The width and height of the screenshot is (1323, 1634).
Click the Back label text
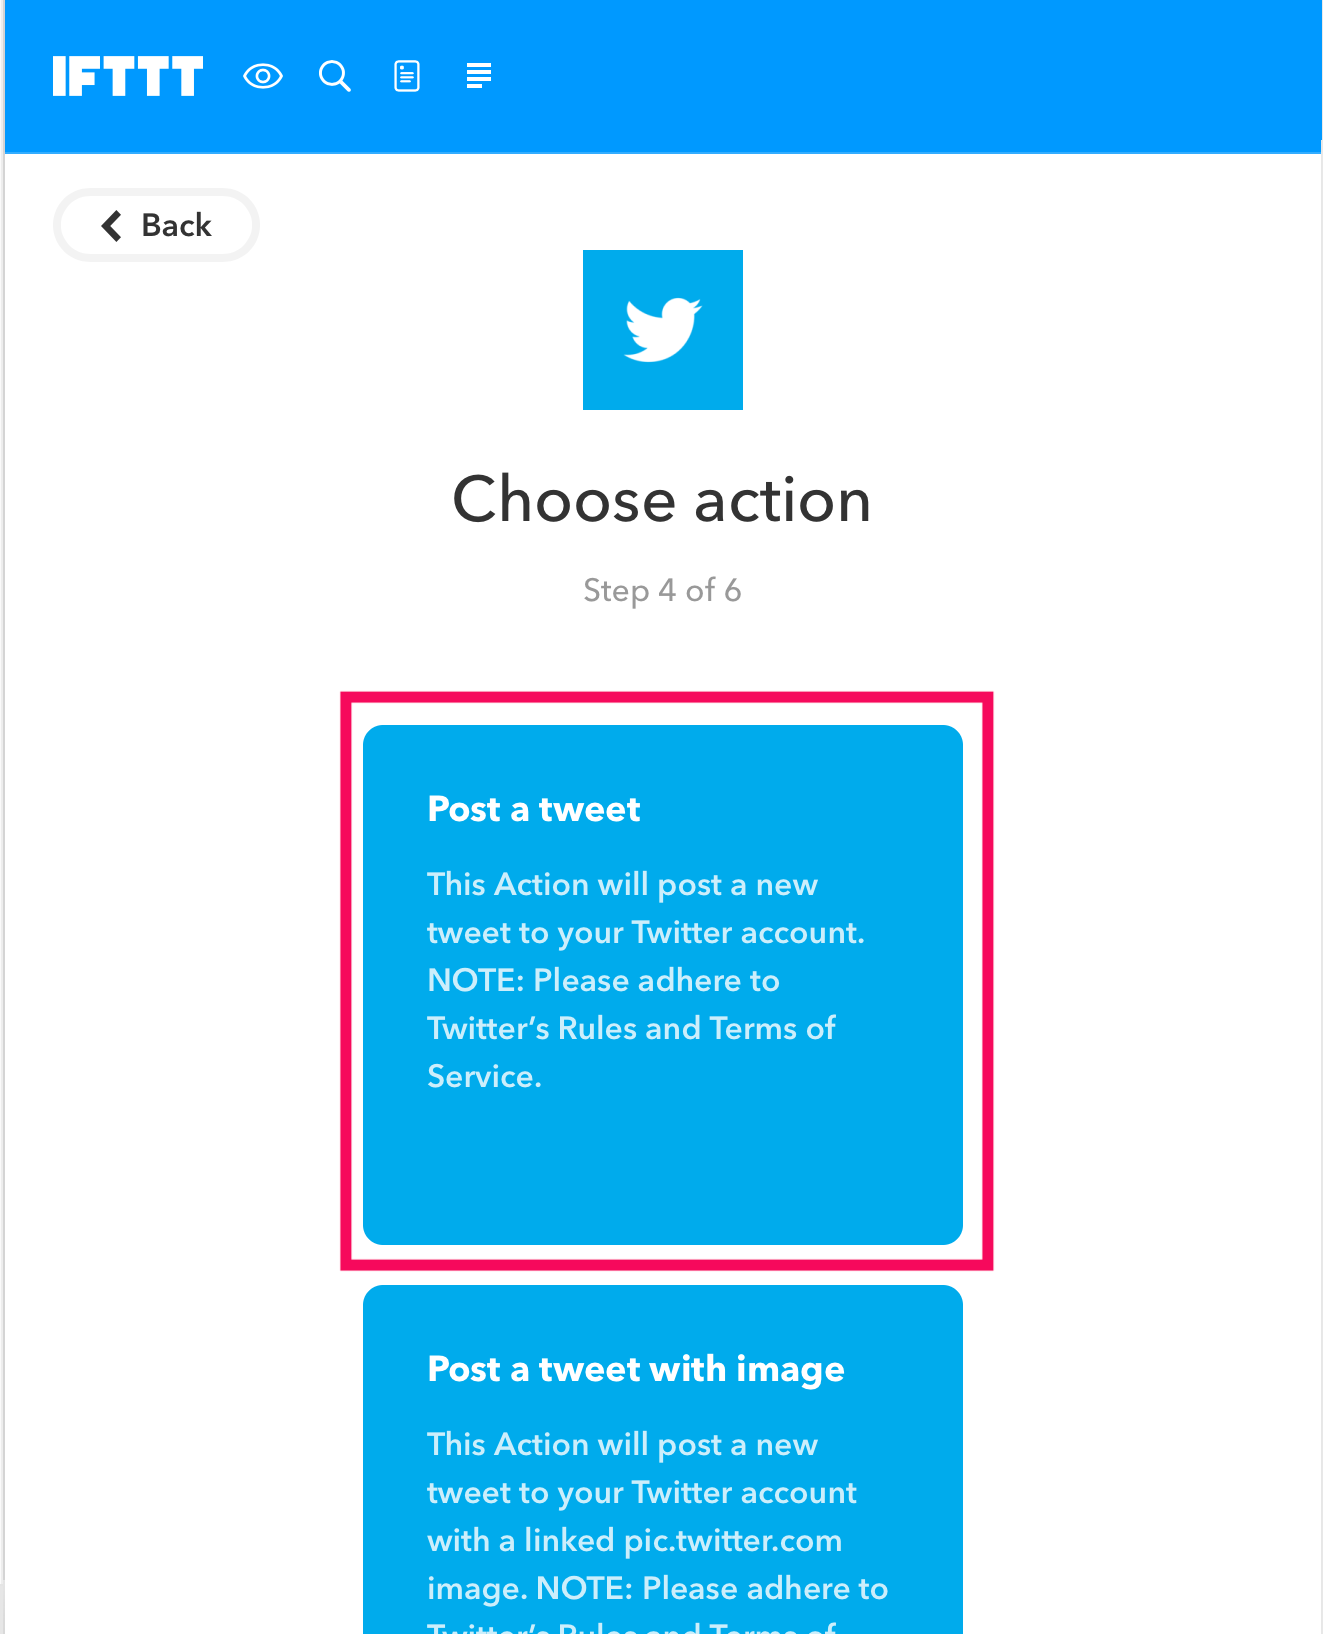click(177, 225)
